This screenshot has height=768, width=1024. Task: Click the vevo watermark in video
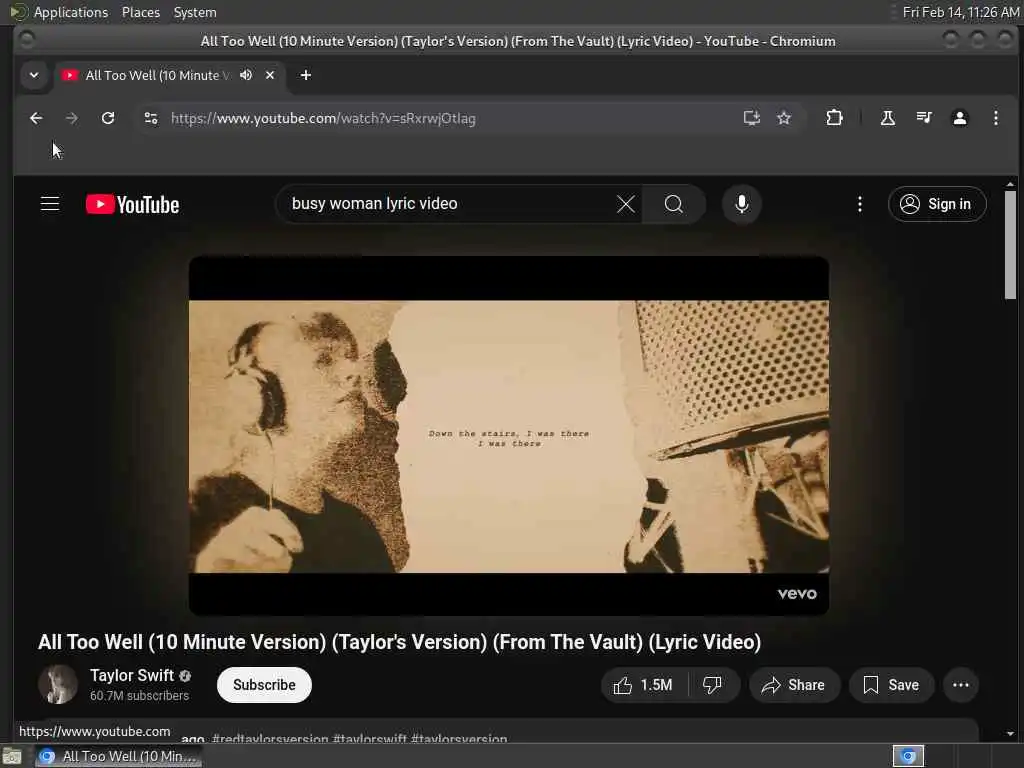[x=797, y=594]
